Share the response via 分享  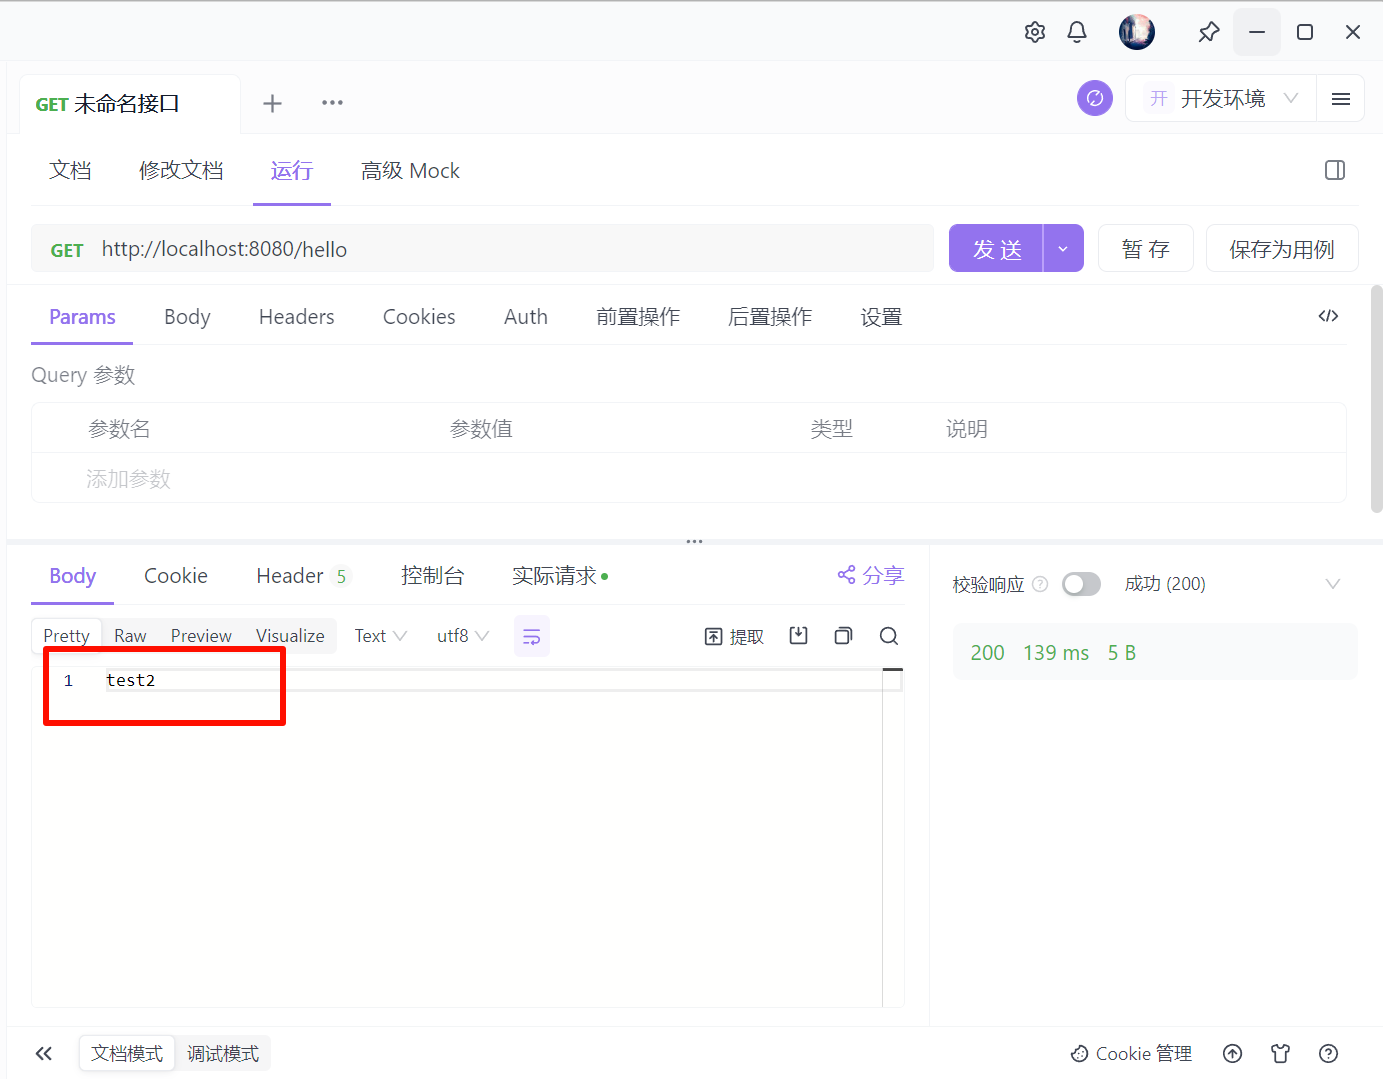point(870,575)
